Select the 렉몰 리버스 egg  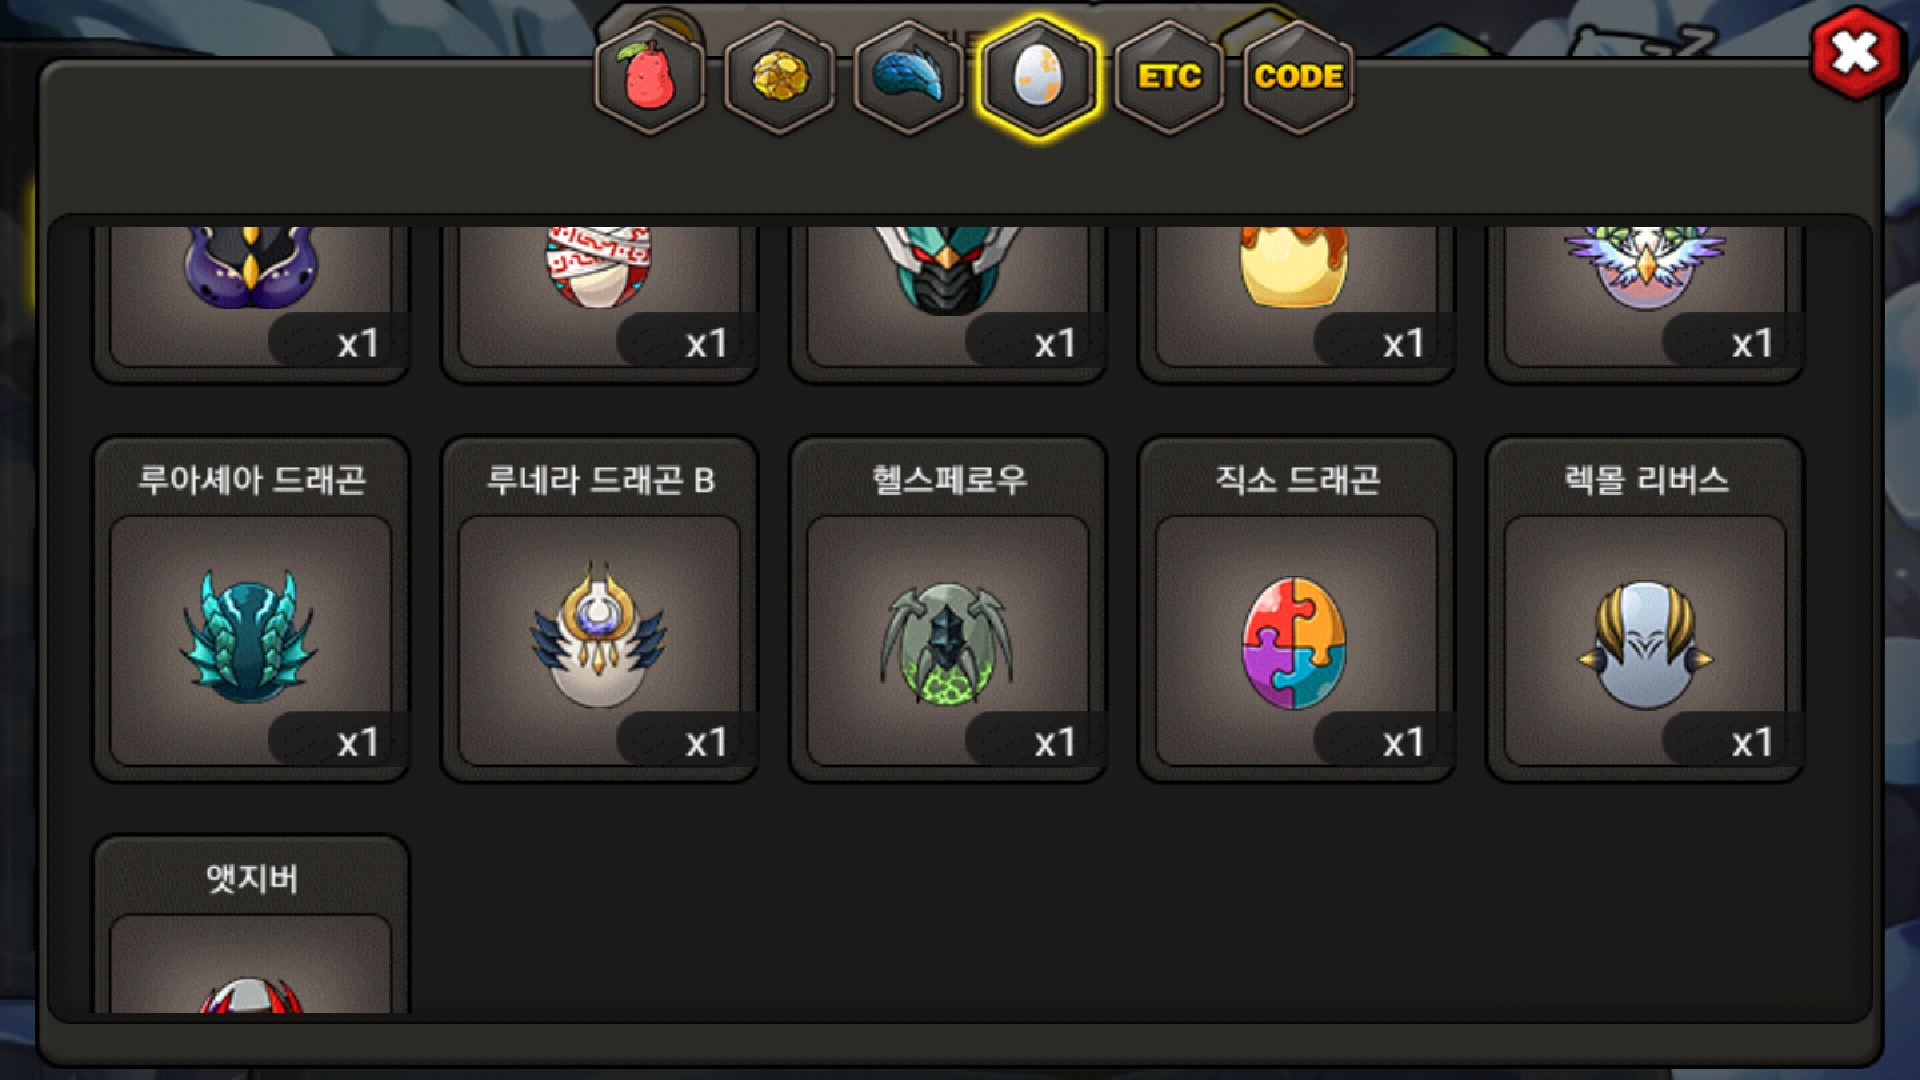pos(1646,609)
